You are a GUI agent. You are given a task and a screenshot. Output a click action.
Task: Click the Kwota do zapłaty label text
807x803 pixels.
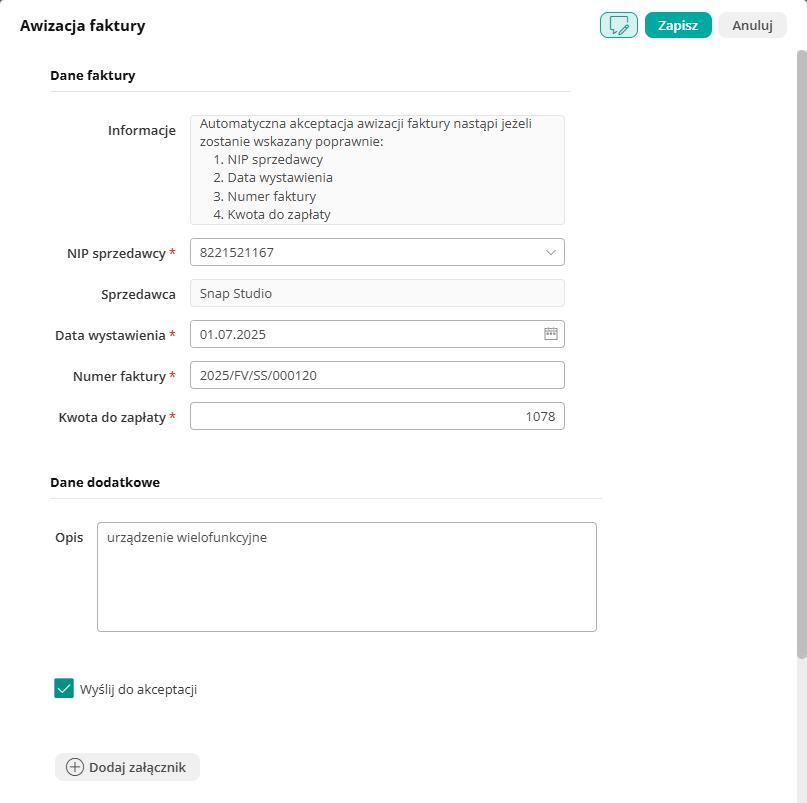[112, 417]
